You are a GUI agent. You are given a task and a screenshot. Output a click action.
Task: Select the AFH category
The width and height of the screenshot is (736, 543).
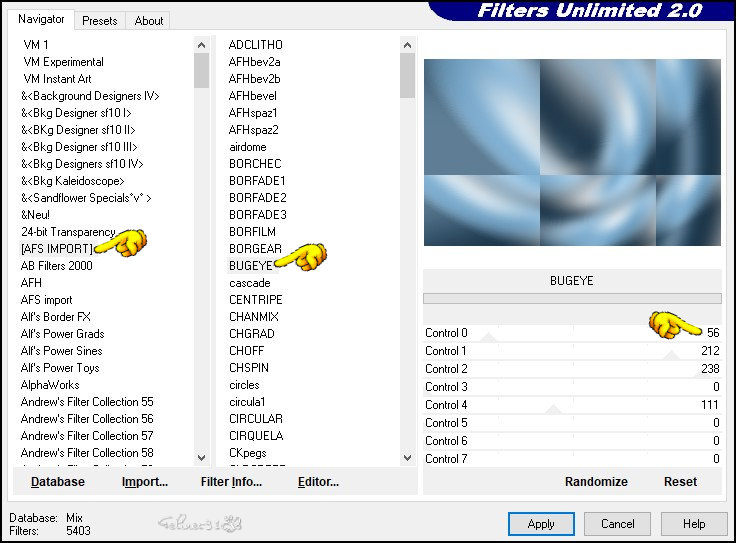[31, 283]
